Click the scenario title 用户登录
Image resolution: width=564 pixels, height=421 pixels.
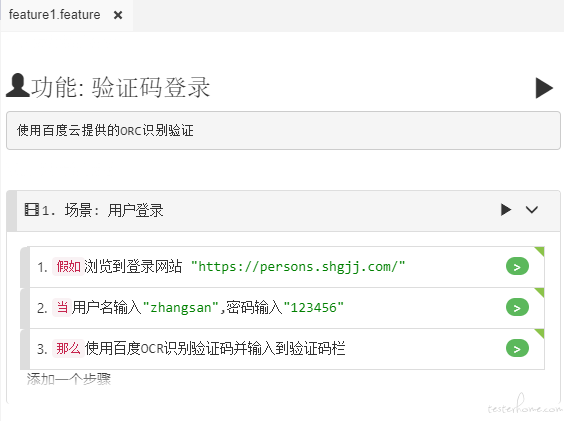135,210
